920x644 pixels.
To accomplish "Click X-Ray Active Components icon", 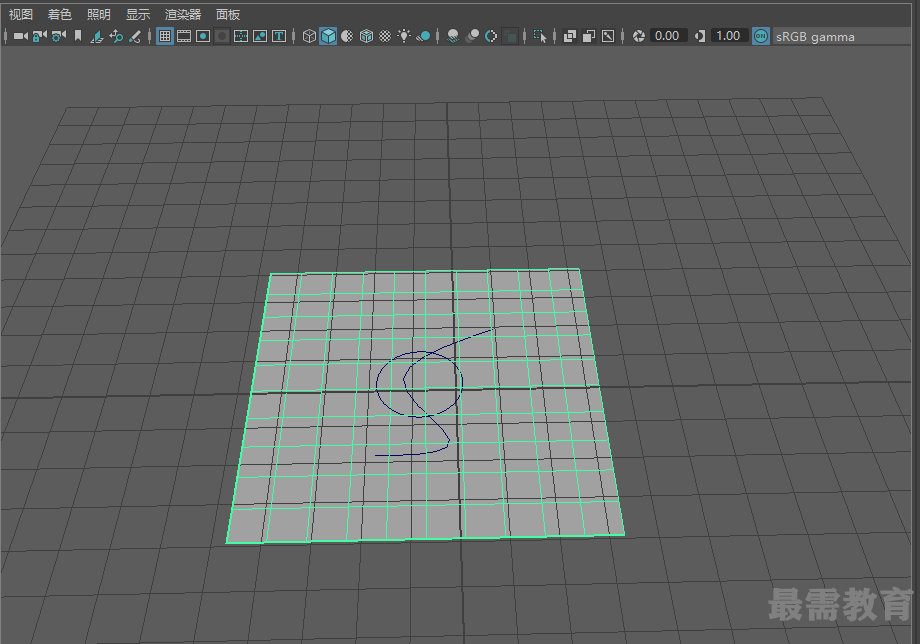I will coord(588,36).
